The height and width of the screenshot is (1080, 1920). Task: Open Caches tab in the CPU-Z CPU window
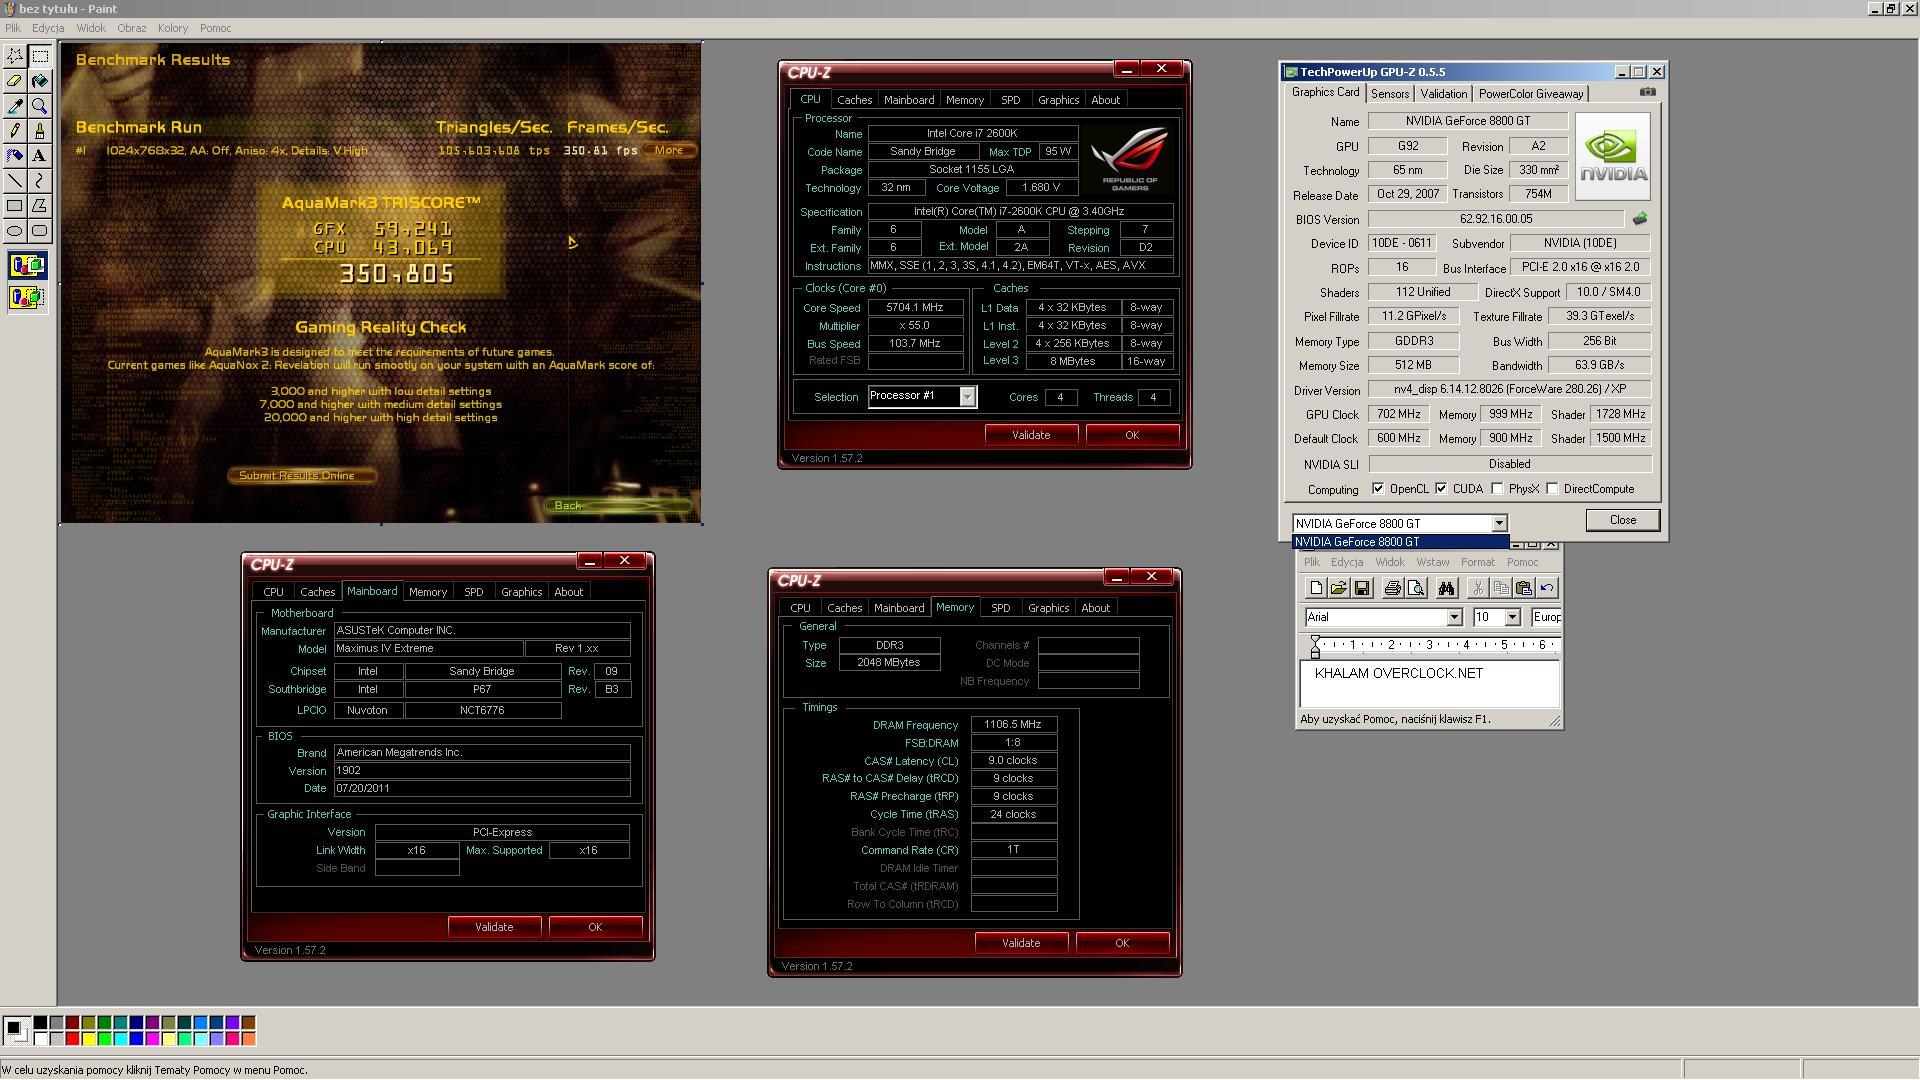pos(854,100)
